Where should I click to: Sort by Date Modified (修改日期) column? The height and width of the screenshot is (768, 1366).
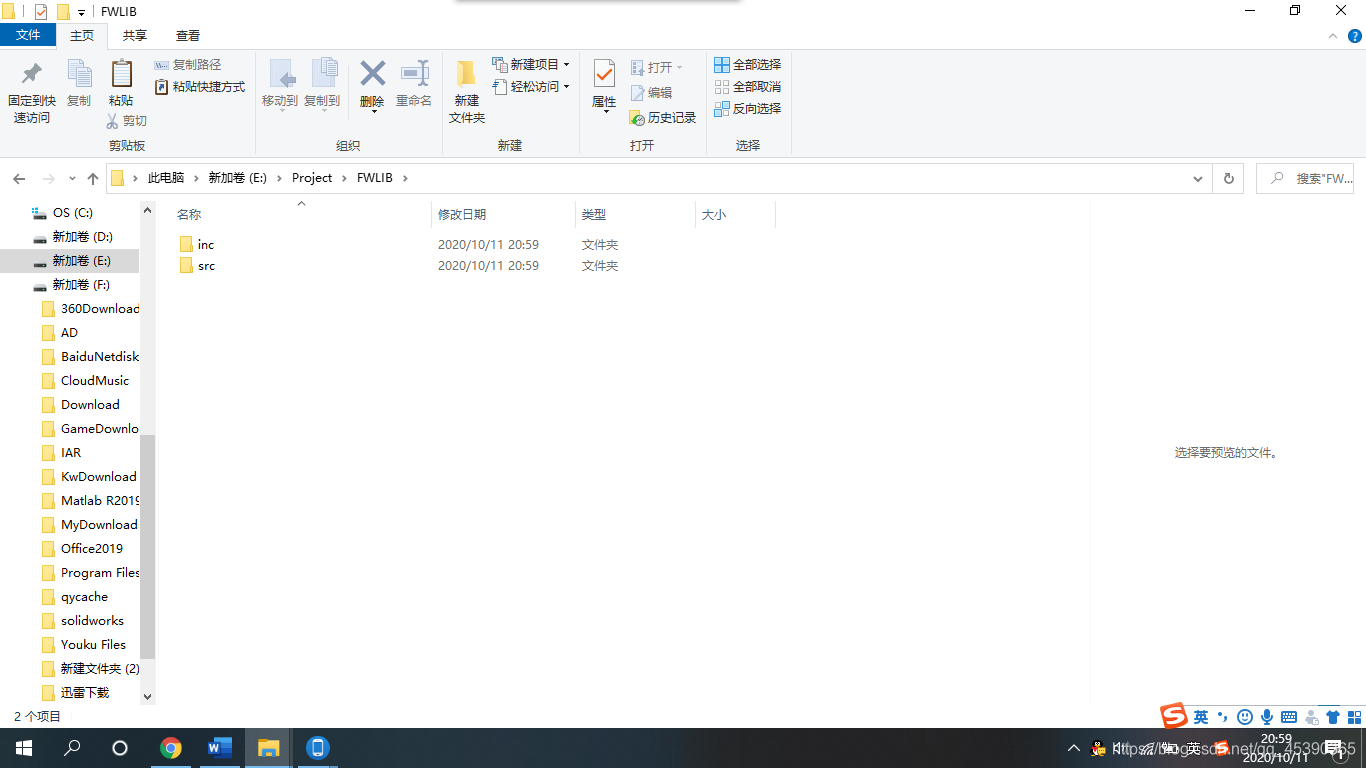(x=504, y=214)
